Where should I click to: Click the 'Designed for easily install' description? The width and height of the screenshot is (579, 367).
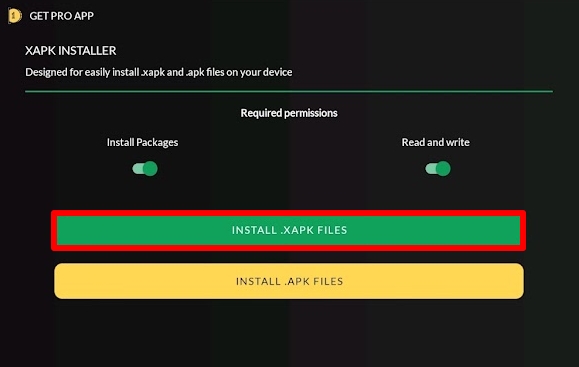pyautogui.click(x=159, y=72)
